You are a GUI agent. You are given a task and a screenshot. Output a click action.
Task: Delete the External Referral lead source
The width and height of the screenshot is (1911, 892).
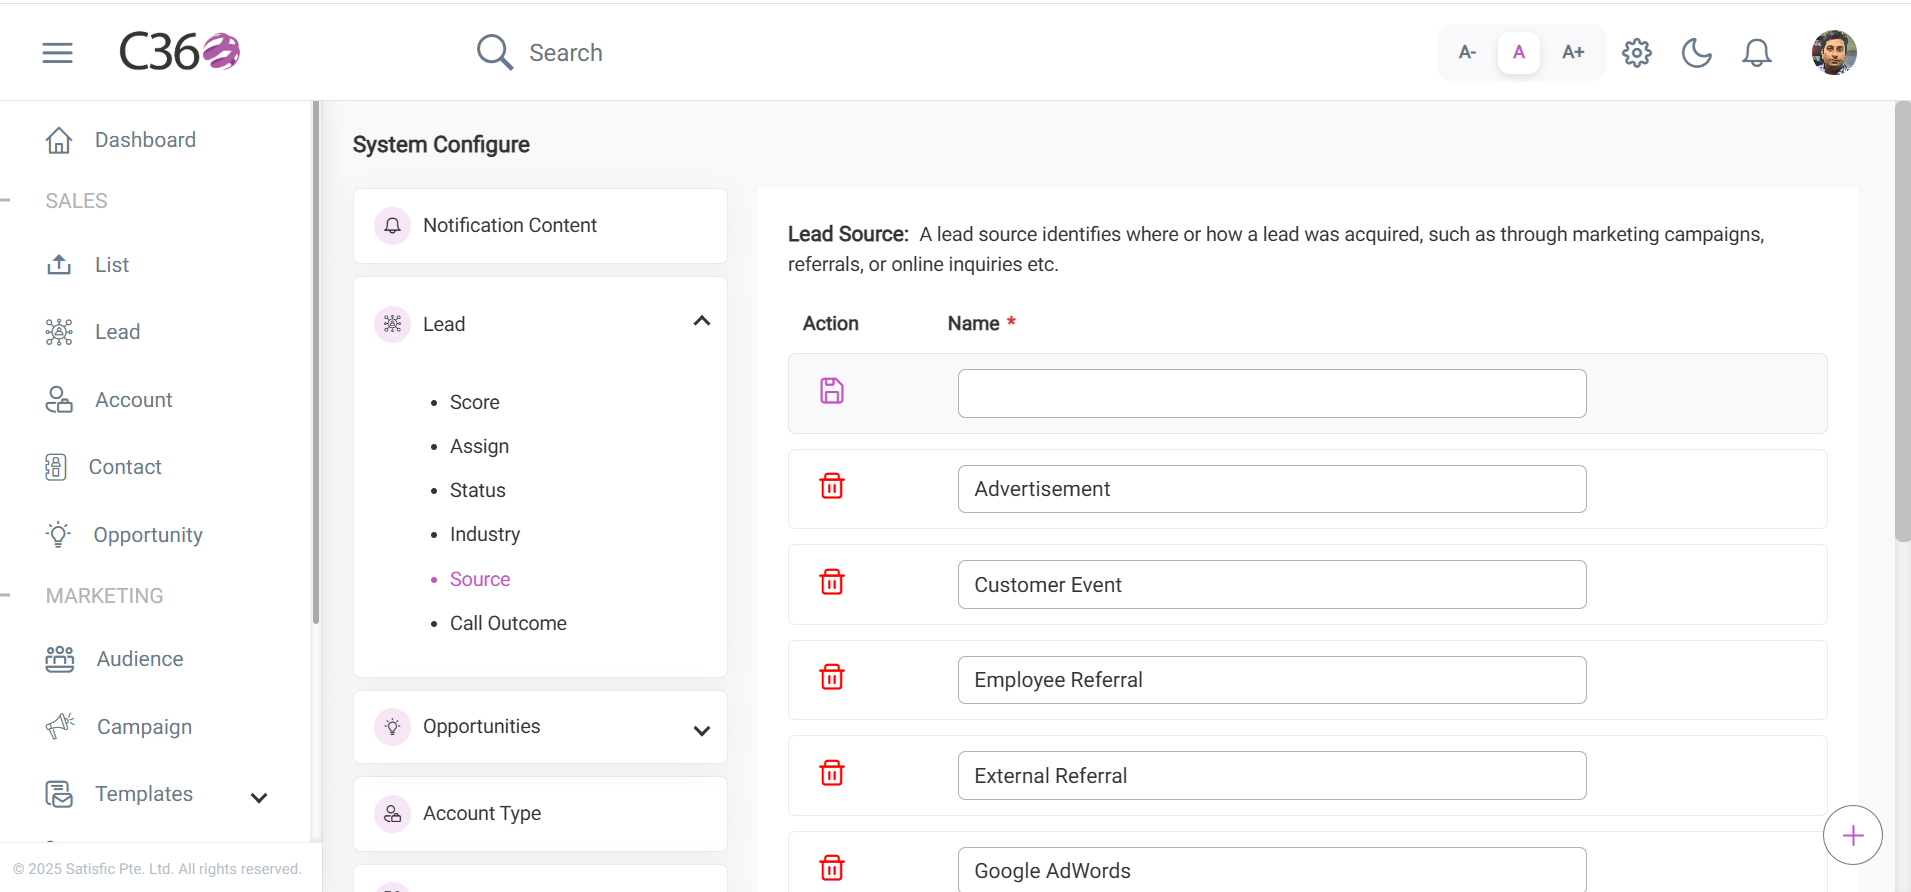(832, 773)
